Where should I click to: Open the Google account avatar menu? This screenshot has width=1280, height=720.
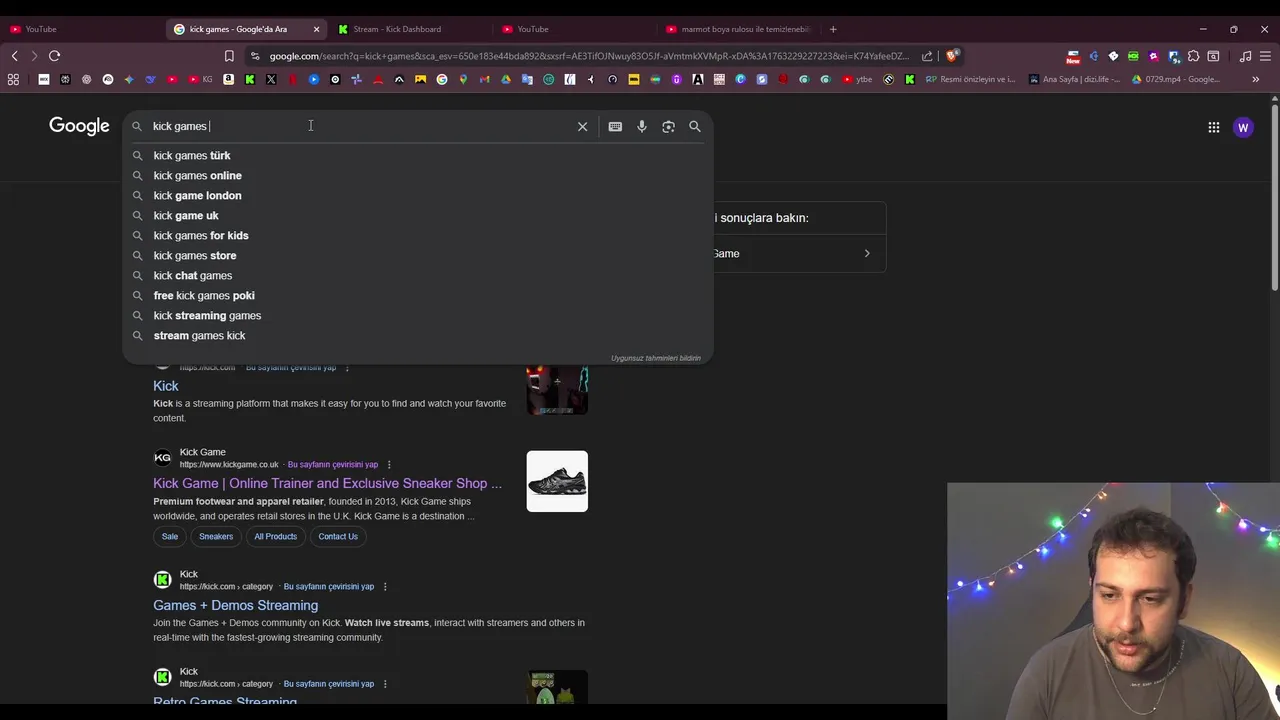[x=1243, y=127]
